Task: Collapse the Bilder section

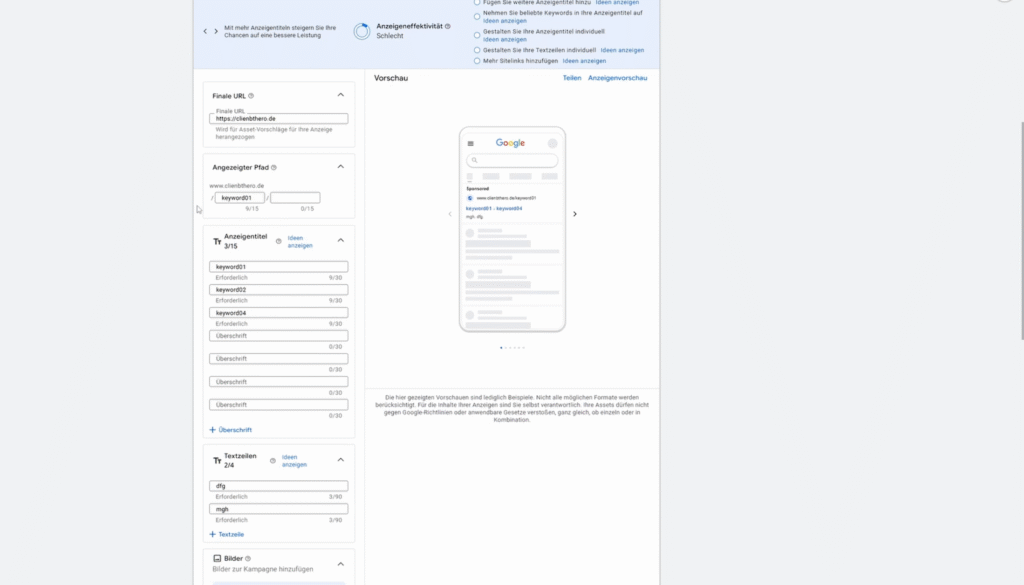Action: click(x=341, y=564)
